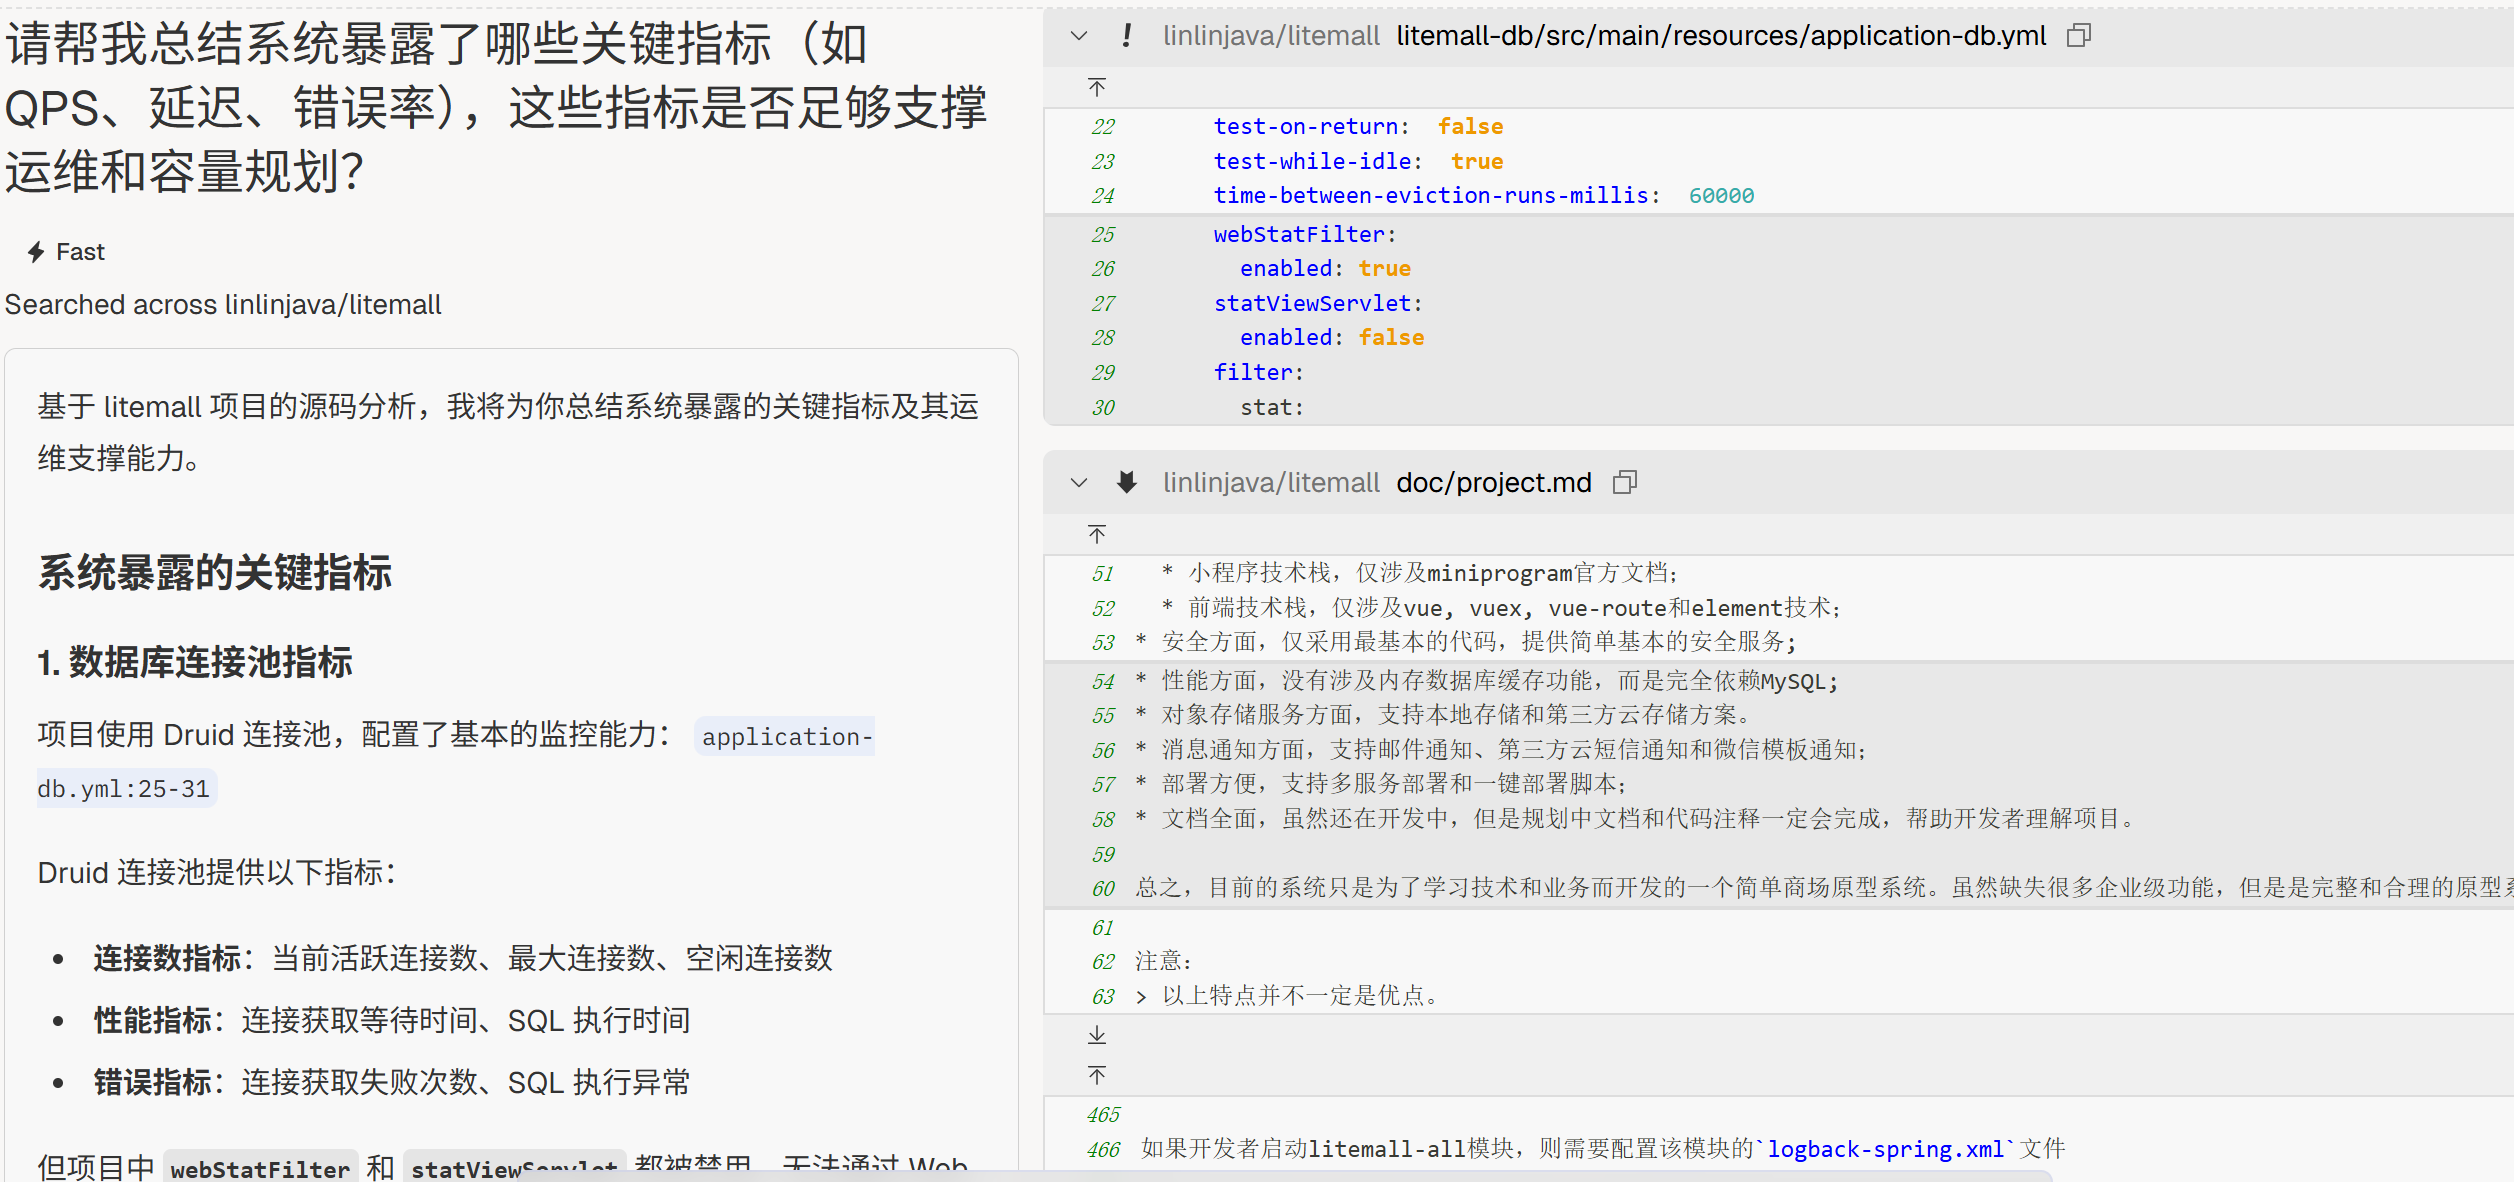Open application-db.yml:25-31 citation reference

(785, 737)
